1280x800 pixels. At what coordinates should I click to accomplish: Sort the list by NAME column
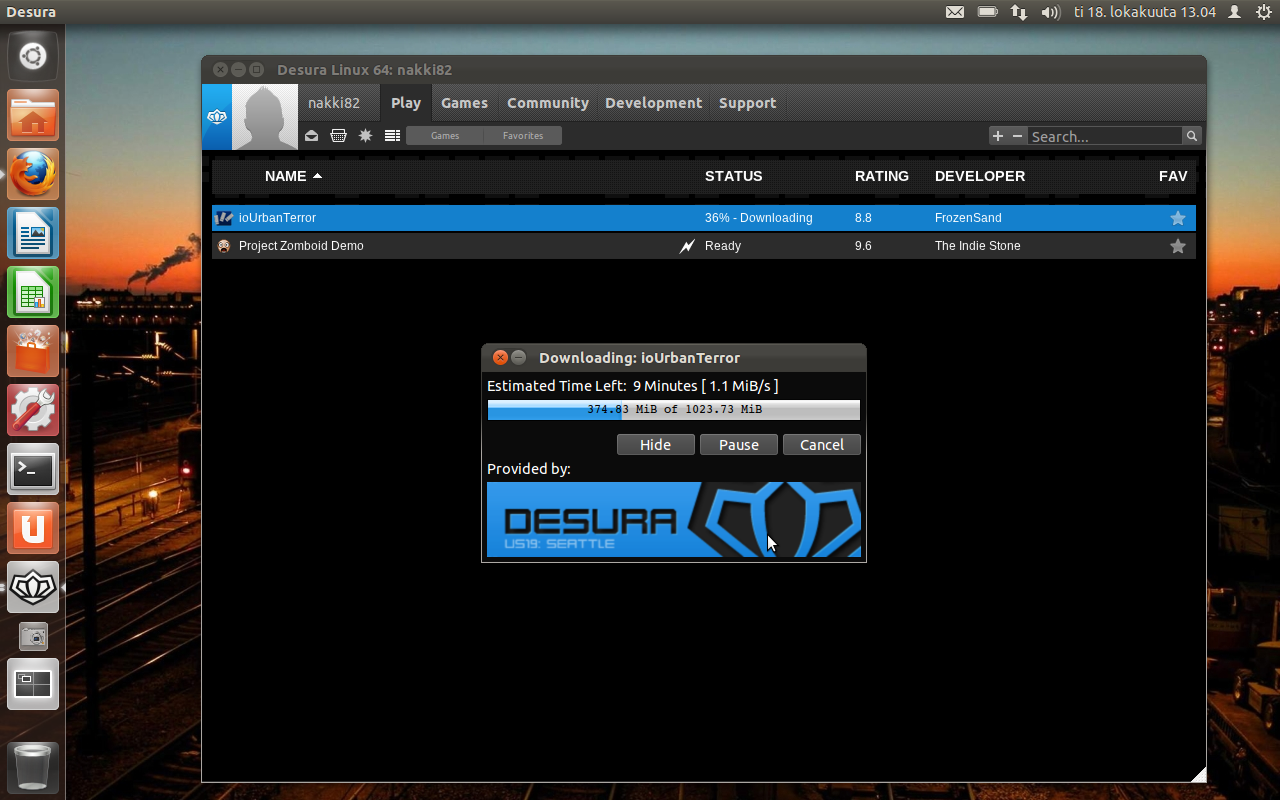(x=286, y=176)
